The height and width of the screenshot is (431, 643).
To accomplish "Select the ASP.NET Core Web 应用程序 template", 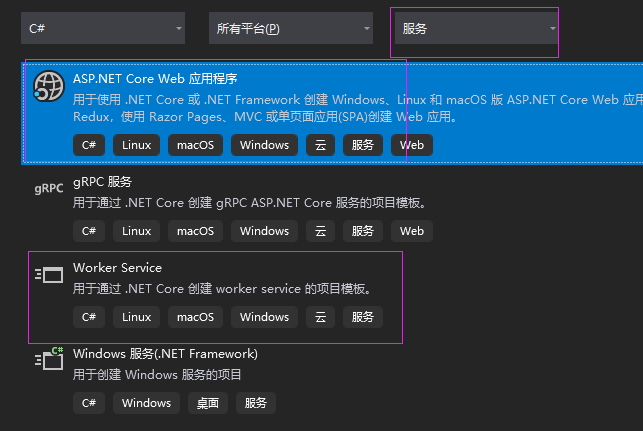I will coord(155,79).
